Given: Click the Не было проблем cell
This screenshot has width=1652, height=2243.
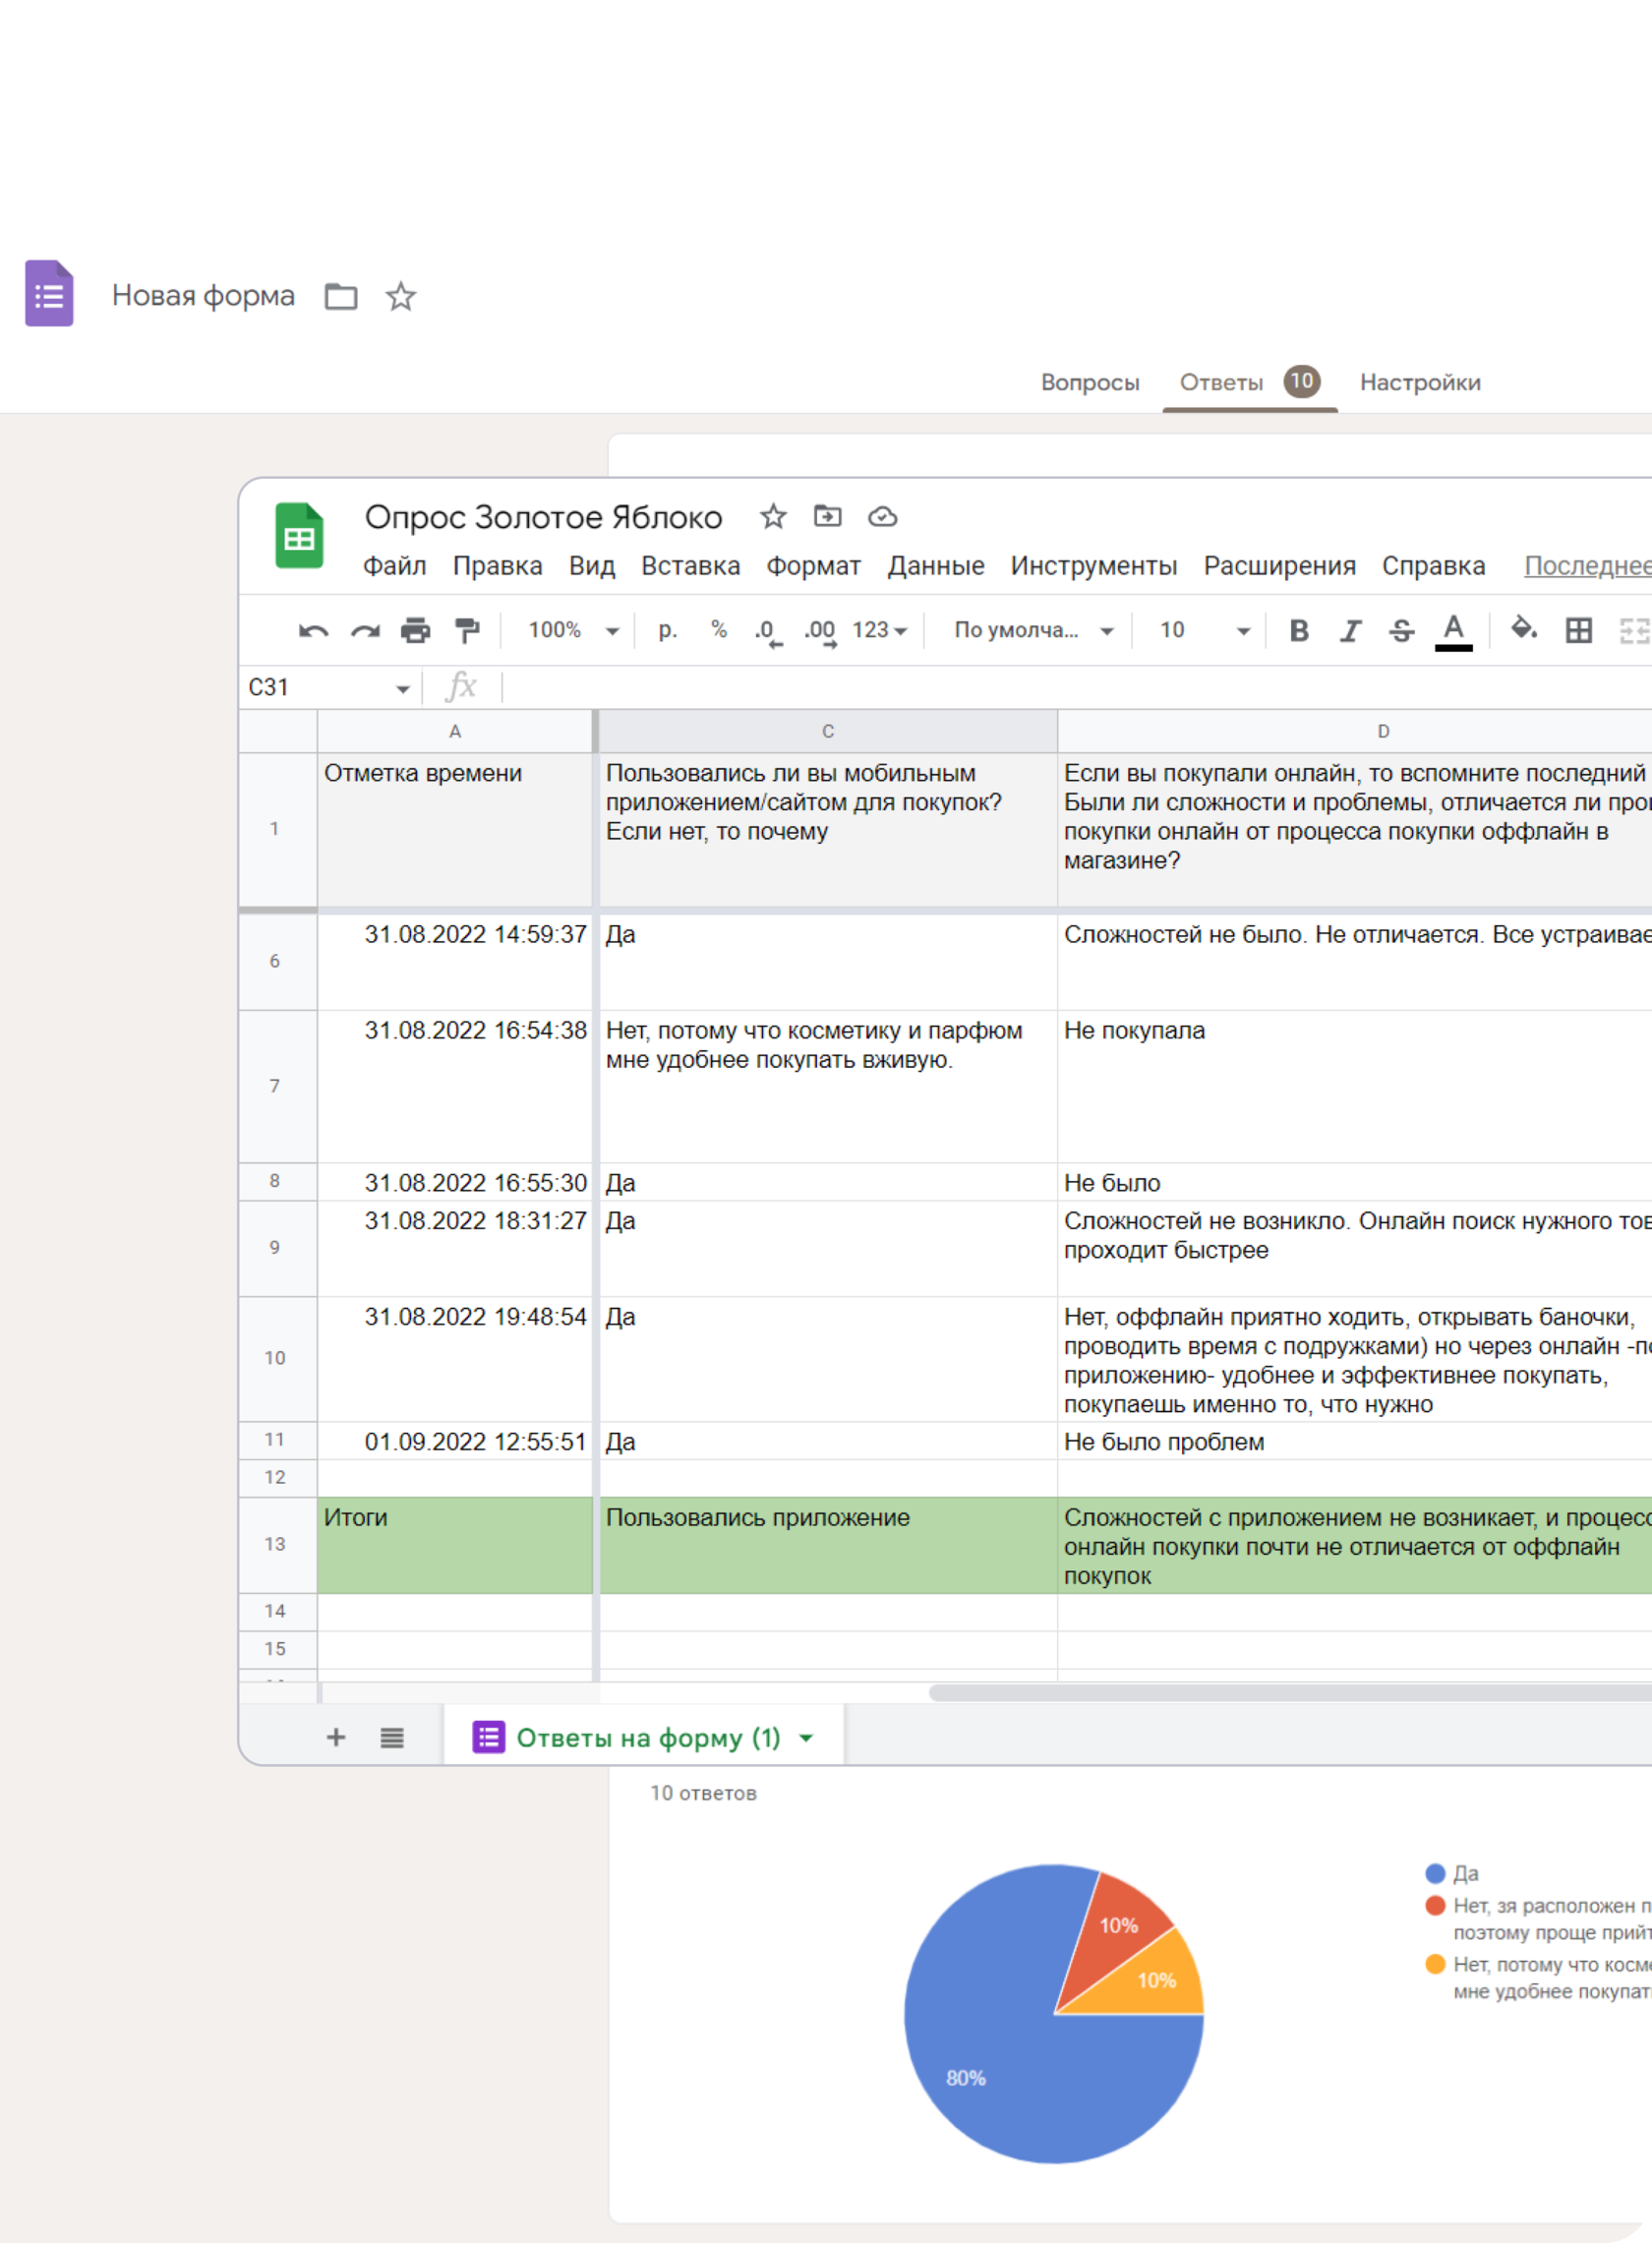Looking at the screenshot, I should tap(1355, 1442).
